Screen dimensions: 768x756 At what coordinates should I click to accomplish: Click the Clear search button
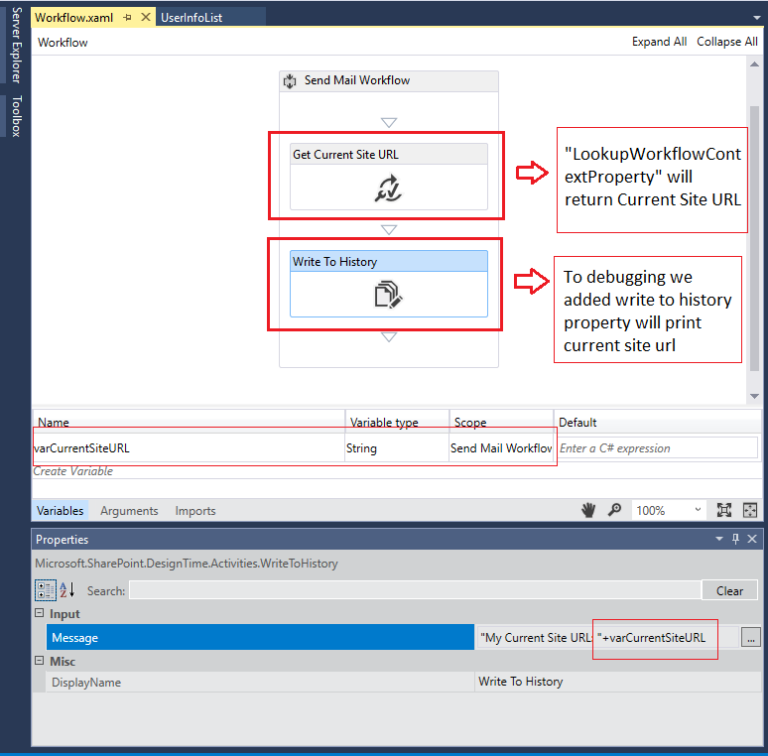730,591
